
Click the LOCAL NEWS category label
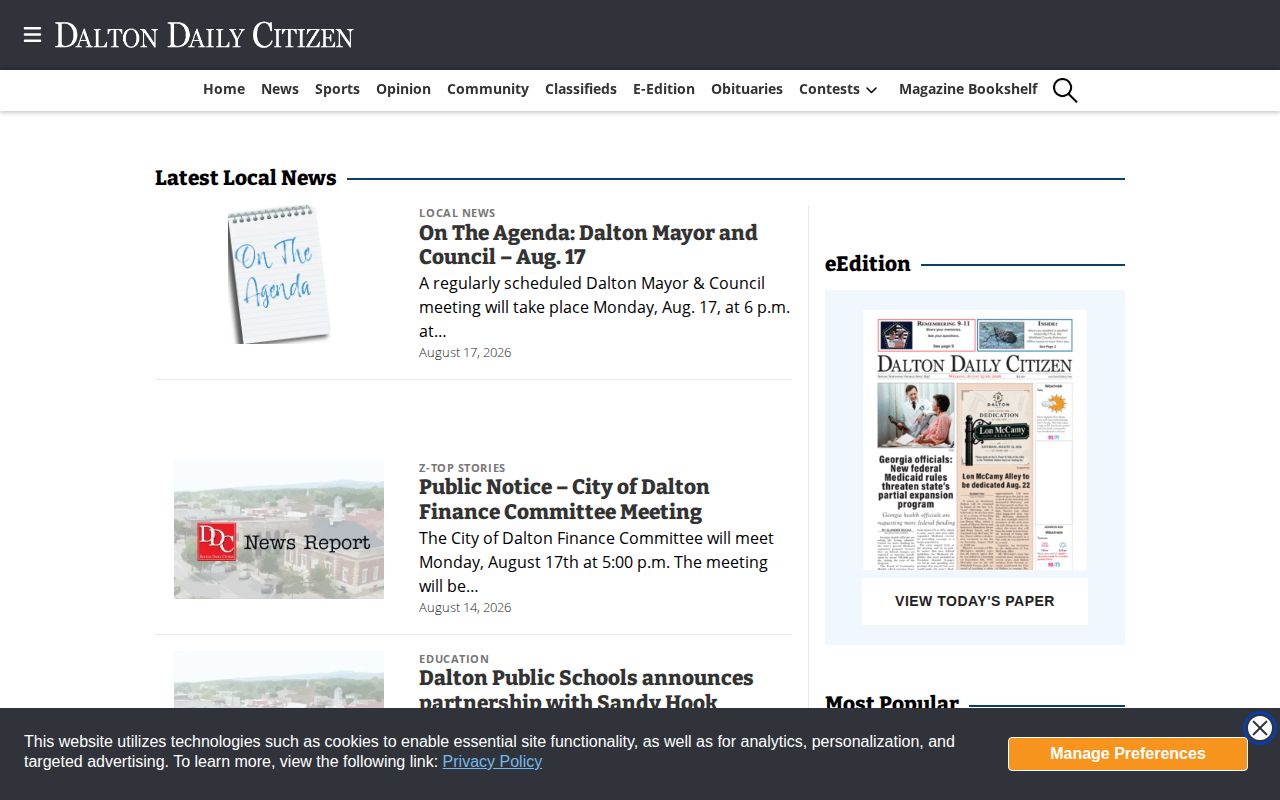tap(457, 213)
